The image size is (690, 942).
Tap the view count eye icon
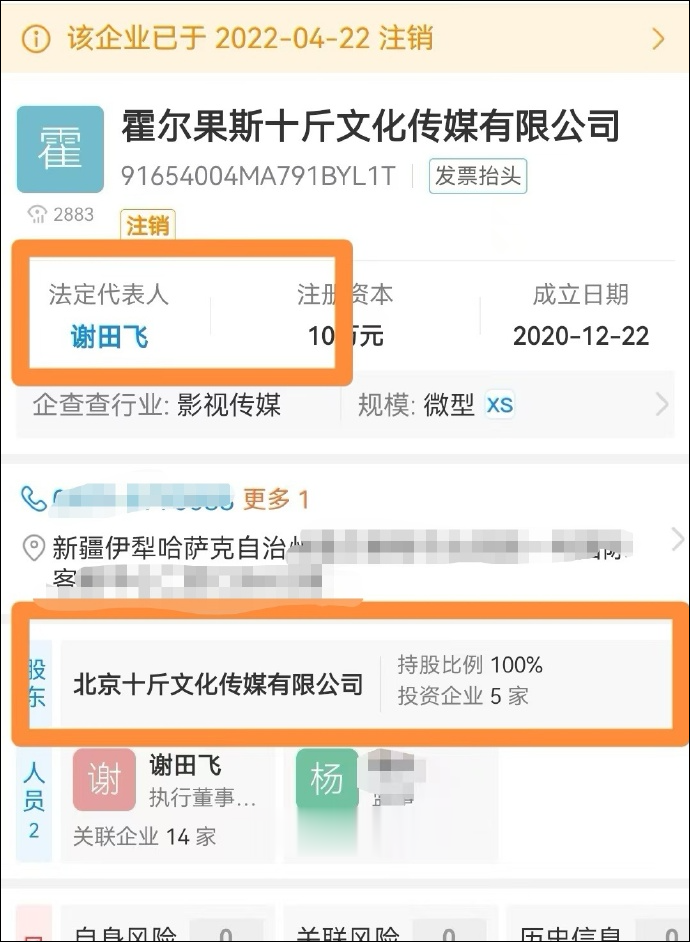click(x=37, y=214)
